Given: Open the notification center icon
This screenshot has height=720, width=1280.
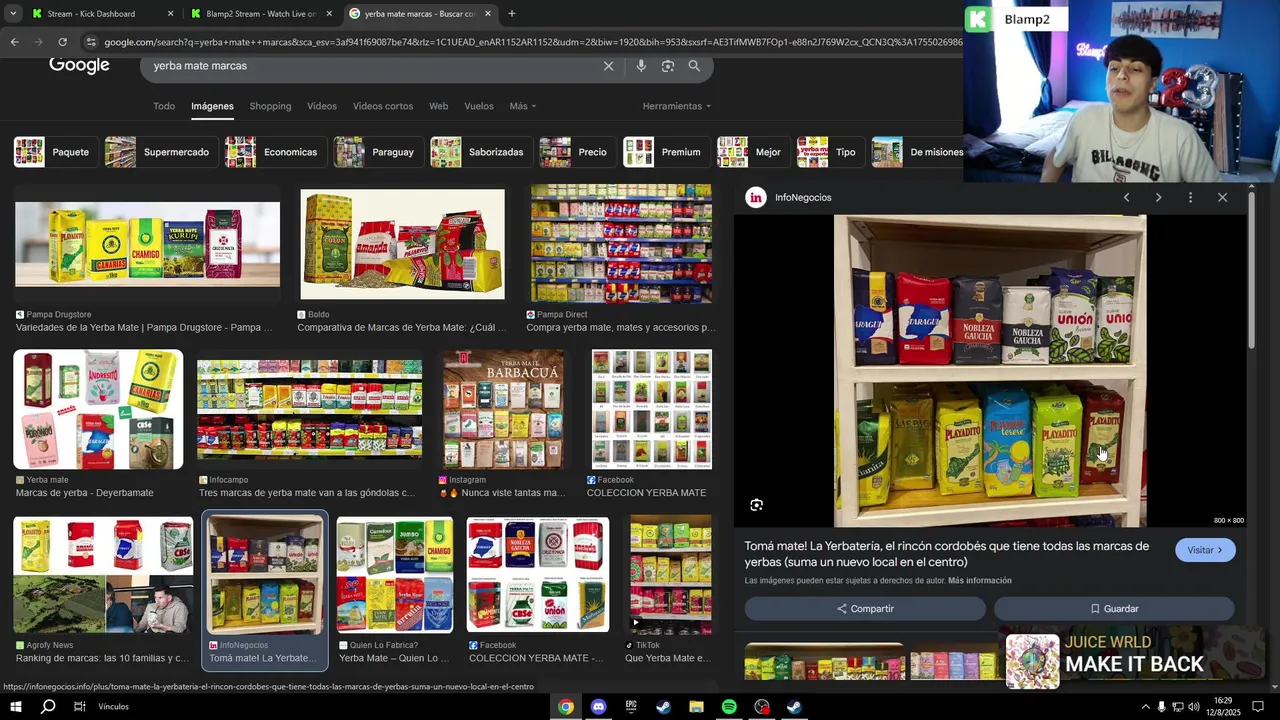Looking at the screenshot, I should [x=1258, y=707].
